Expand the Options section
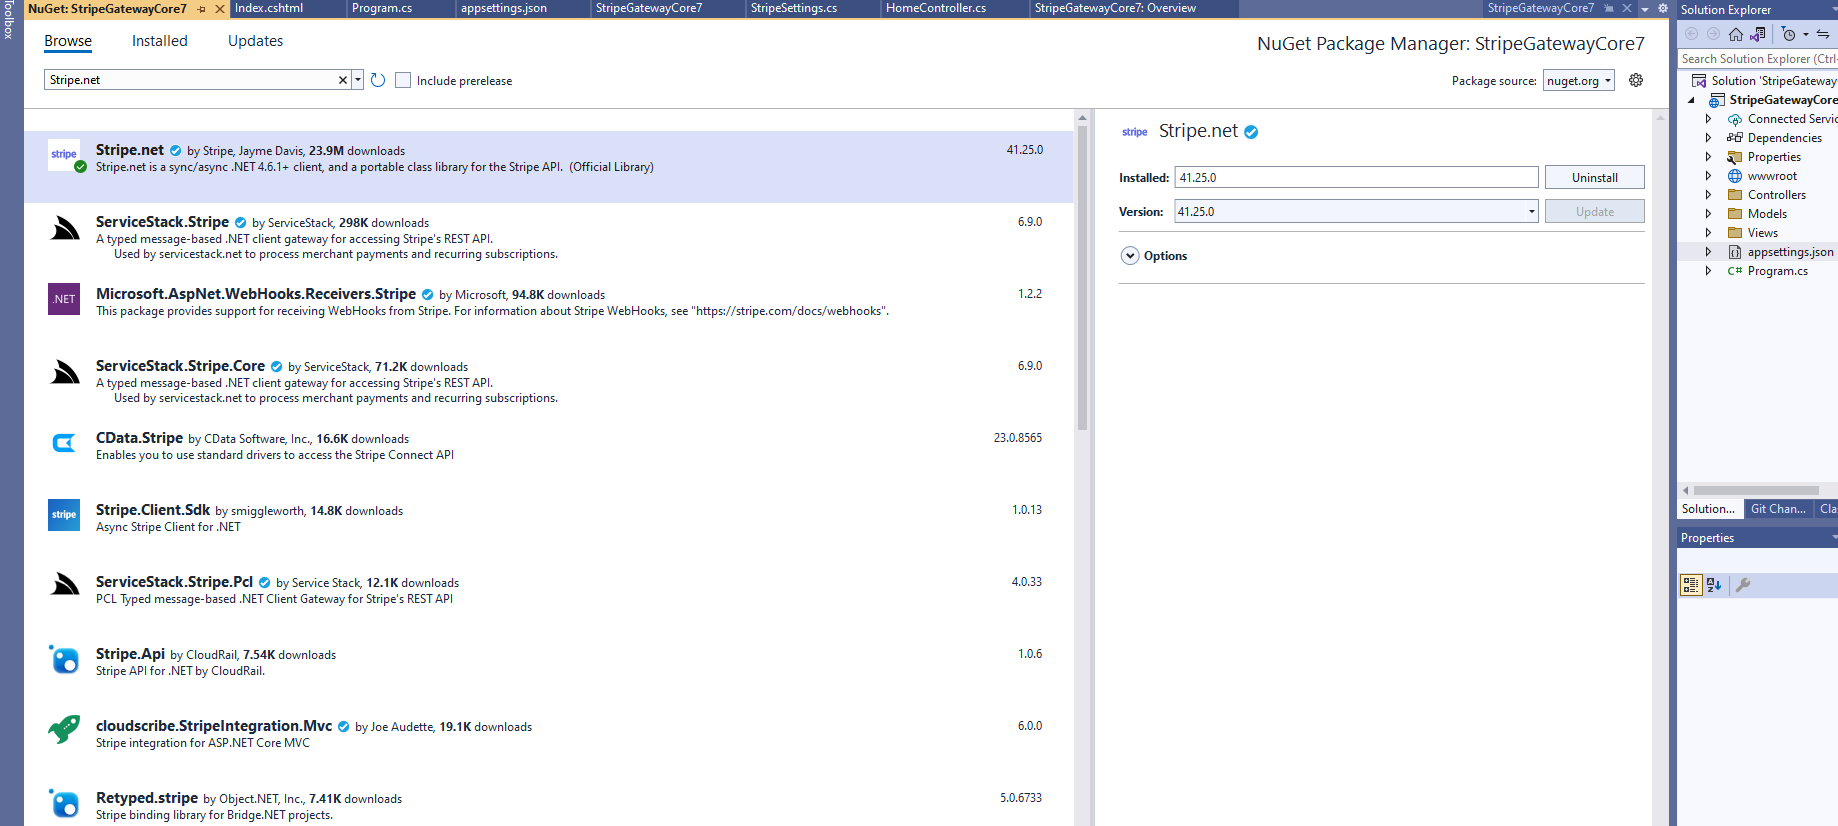 coord(1130,256)
